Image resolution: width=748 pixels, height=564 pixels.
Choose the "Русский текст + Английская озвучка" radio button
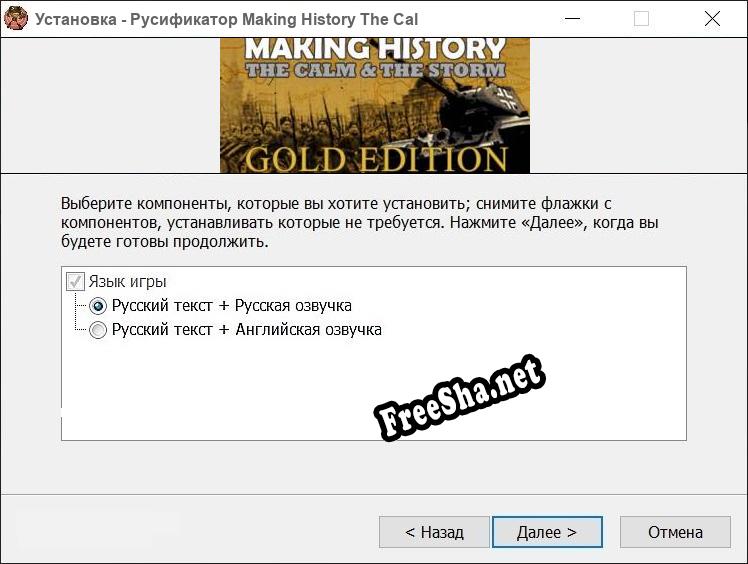tap(98, 330)
